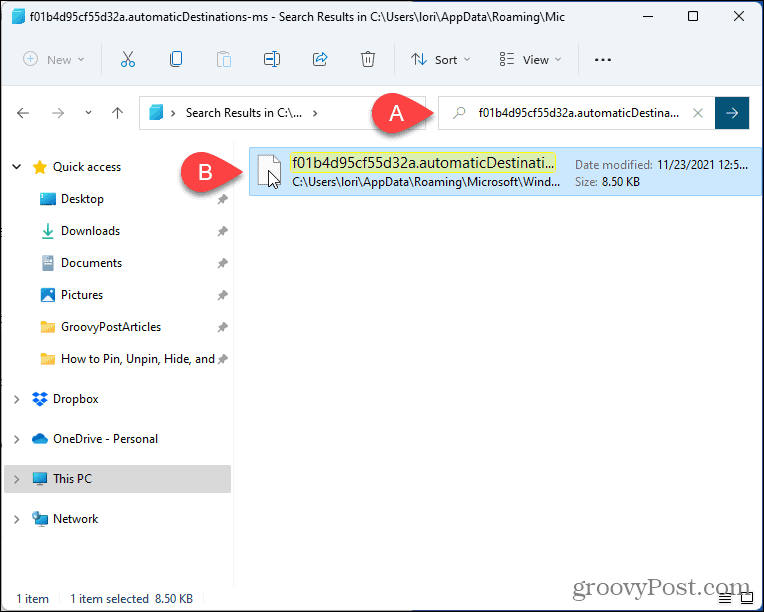
Task: Maximize the File Explorer window
Action: coord(692,17)
